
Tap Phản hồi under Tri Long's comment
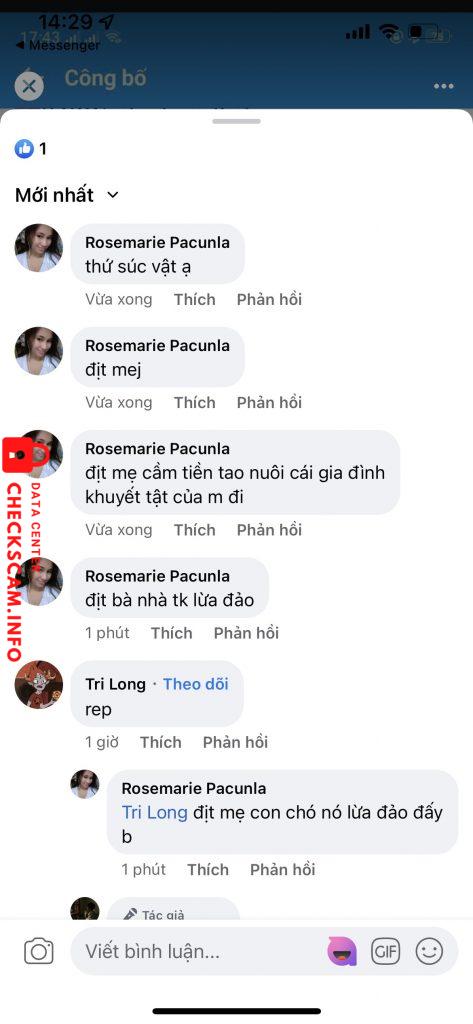pos(235,742)
